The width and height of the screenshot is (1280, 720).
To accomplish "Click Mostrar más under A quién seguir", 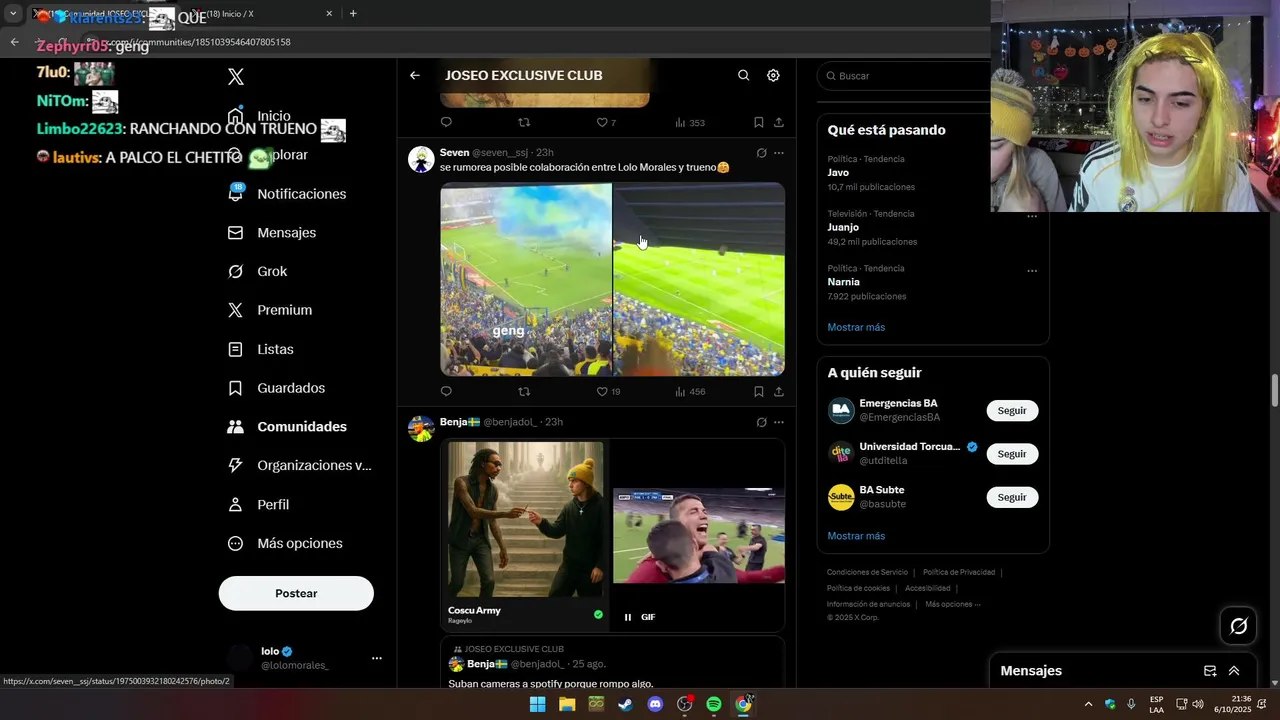I will [856, 536].
